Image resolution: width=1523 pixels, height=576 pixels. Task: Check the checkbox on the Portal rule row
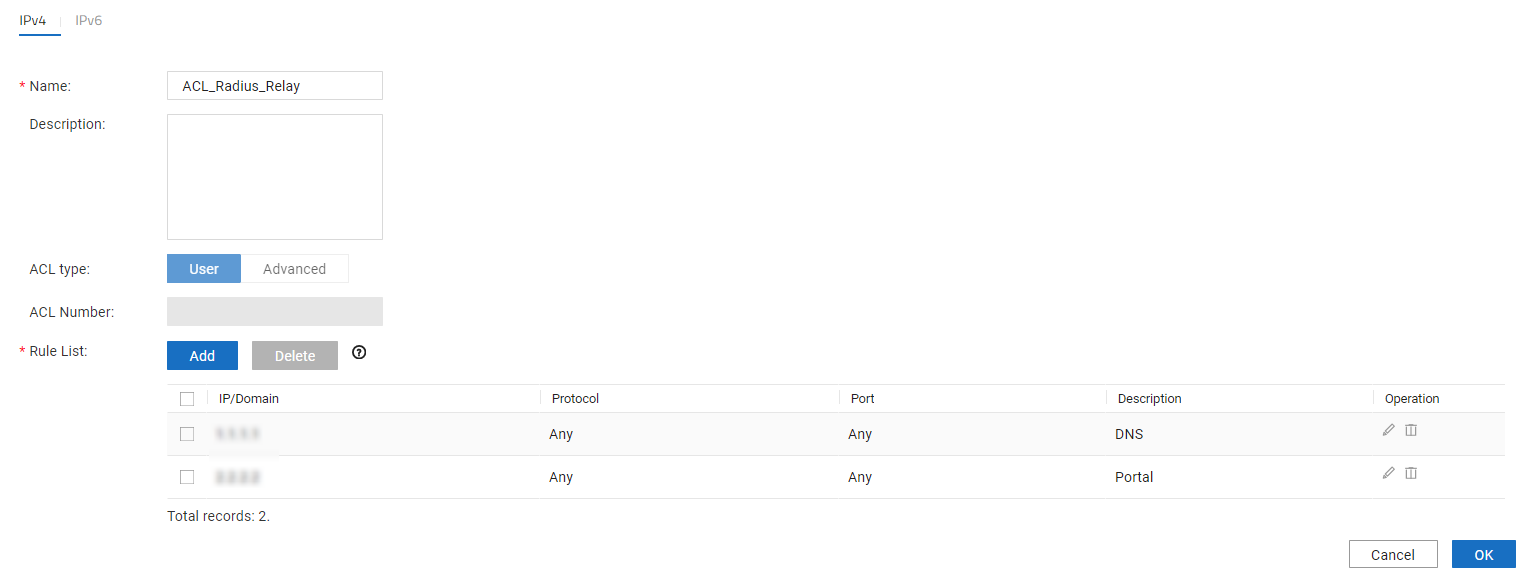187,476
